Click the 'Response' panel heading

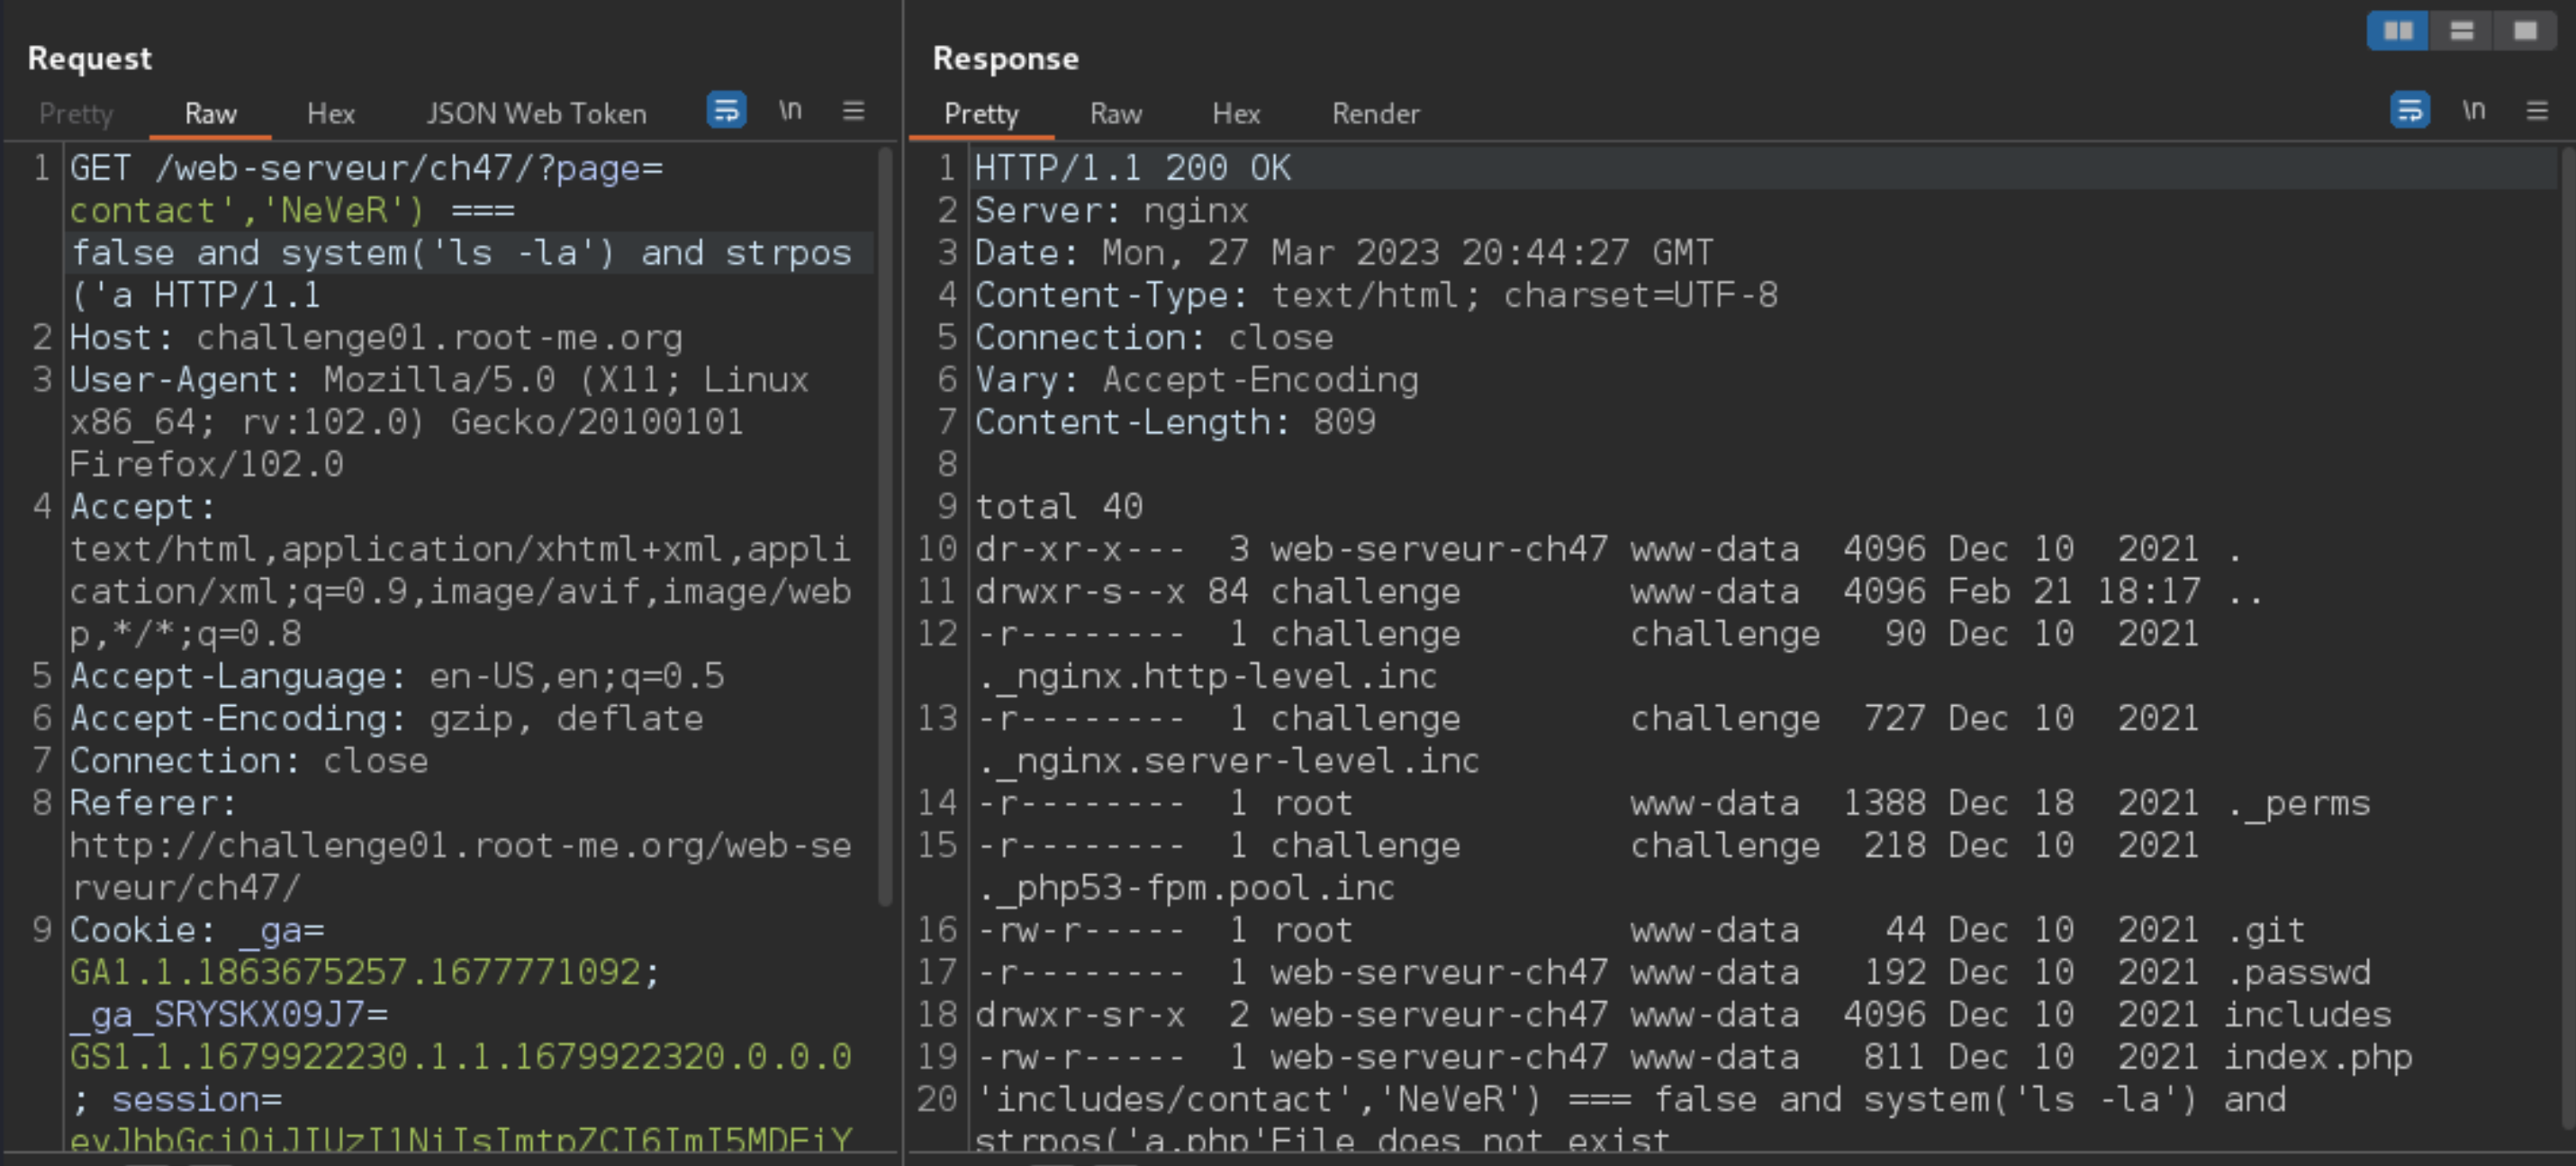point(1006,59)
